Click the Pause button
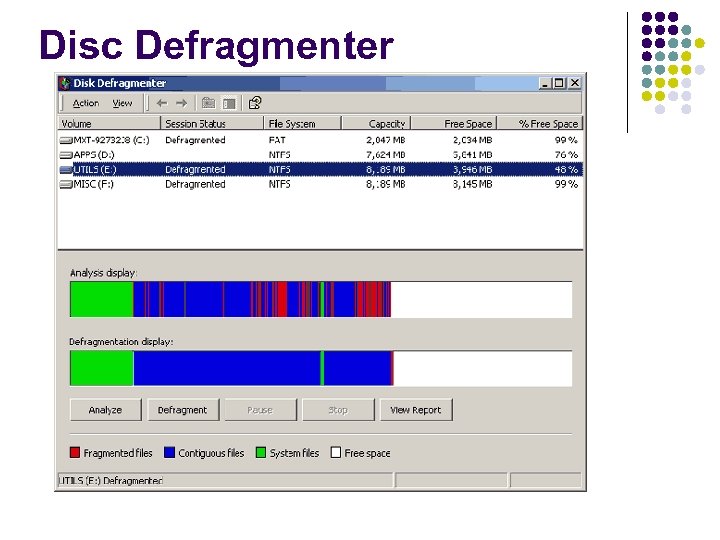This screenshot has height=540, width=720. coord(261,410)
